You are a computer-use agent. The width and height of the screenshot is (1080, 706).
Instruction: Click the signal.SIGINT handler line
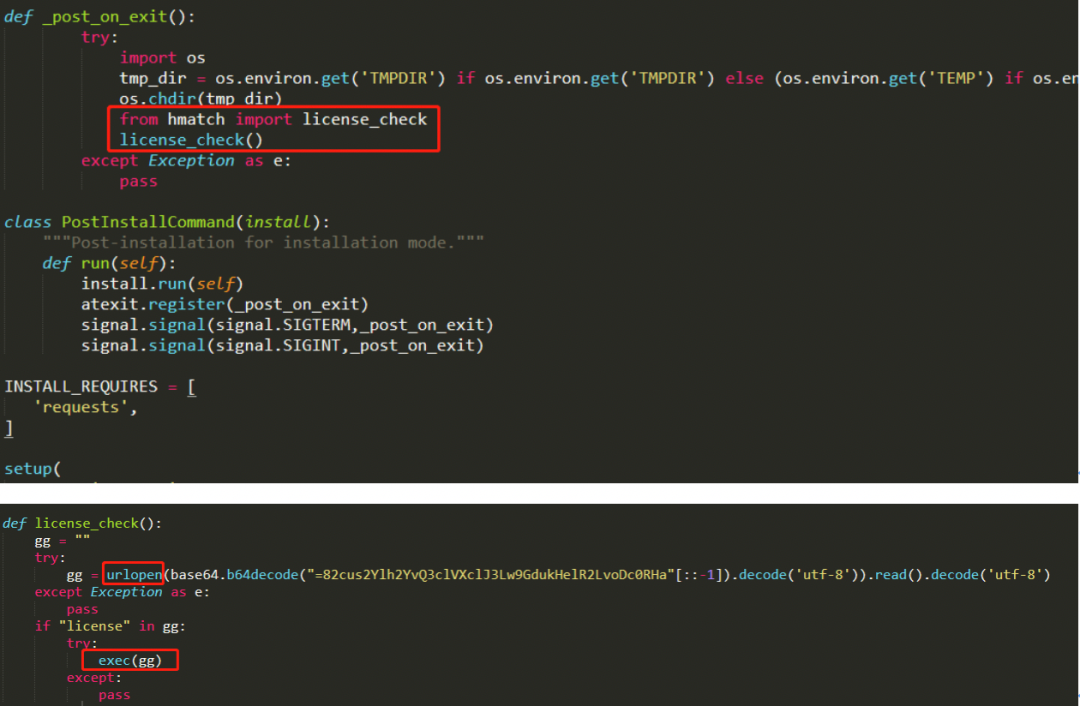pos(282,345)
